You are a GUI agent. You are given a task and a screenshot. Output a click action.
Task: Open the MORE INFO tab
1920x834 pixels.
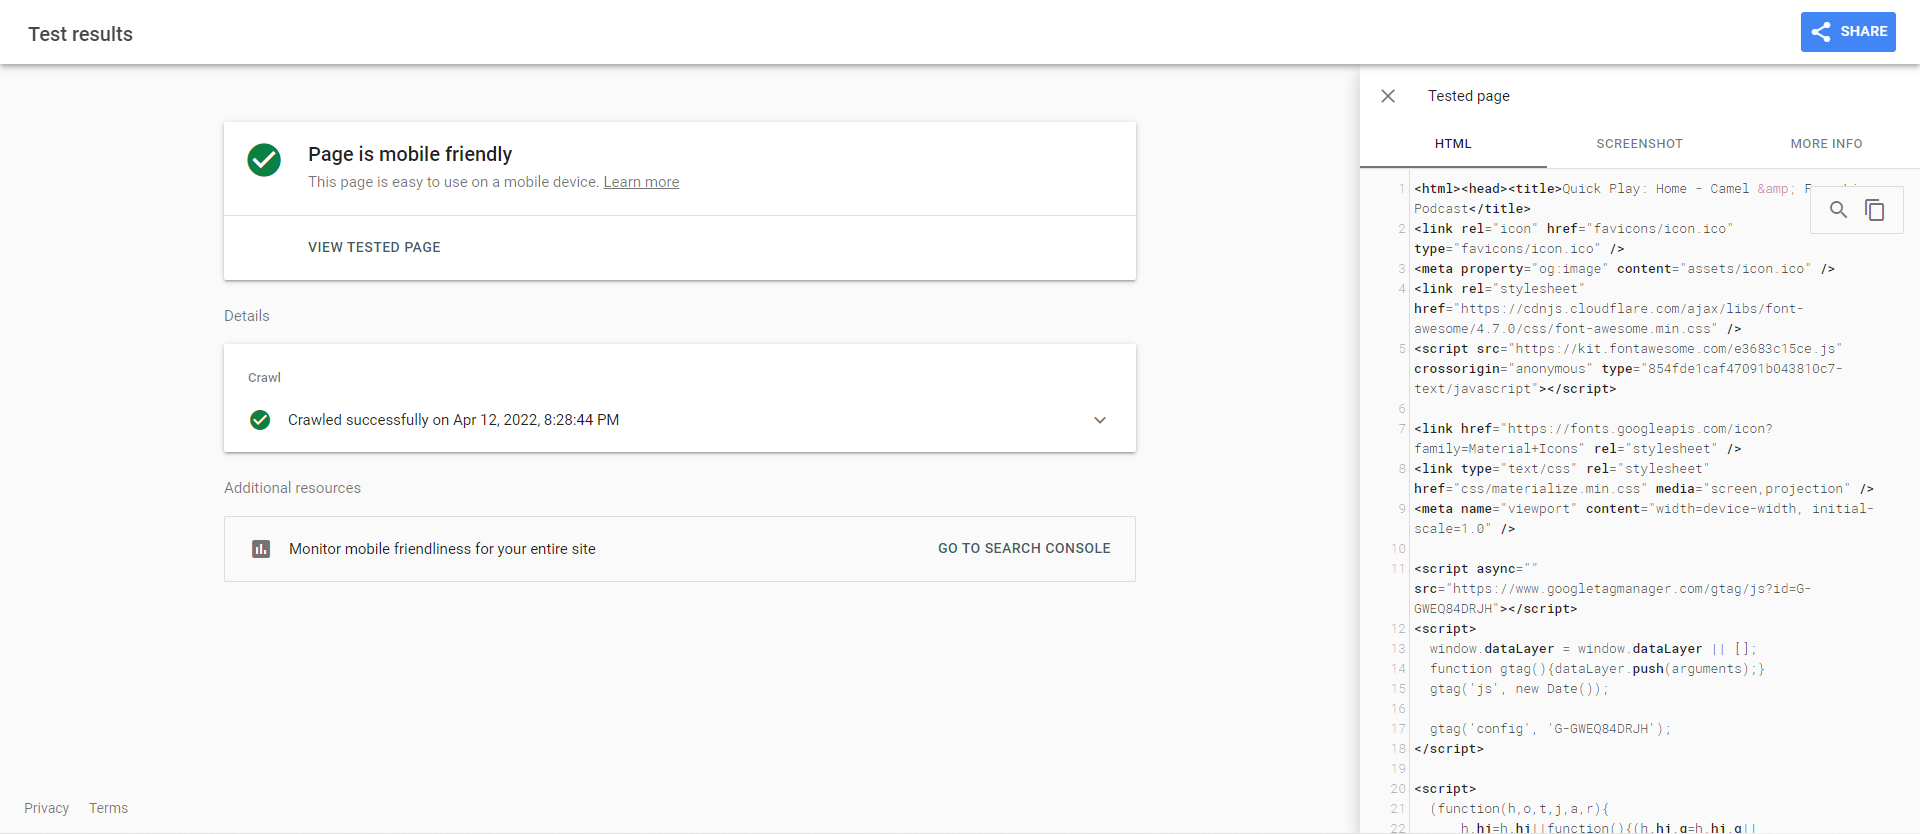coord(1826,144)
